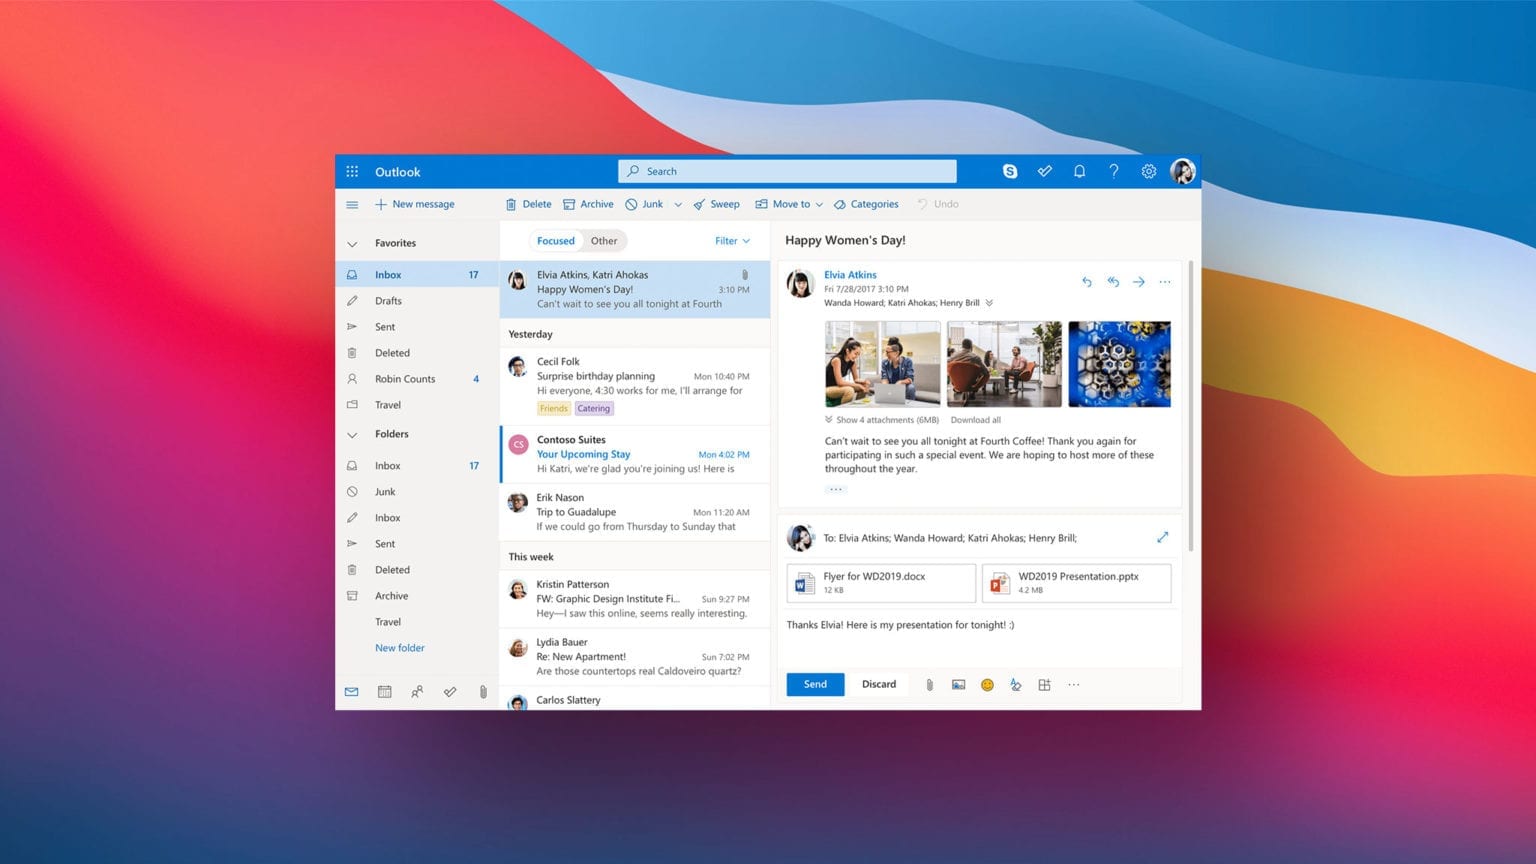1536x864 pixels.
Task: Expand the Move to menu
Action: [789, 204]
